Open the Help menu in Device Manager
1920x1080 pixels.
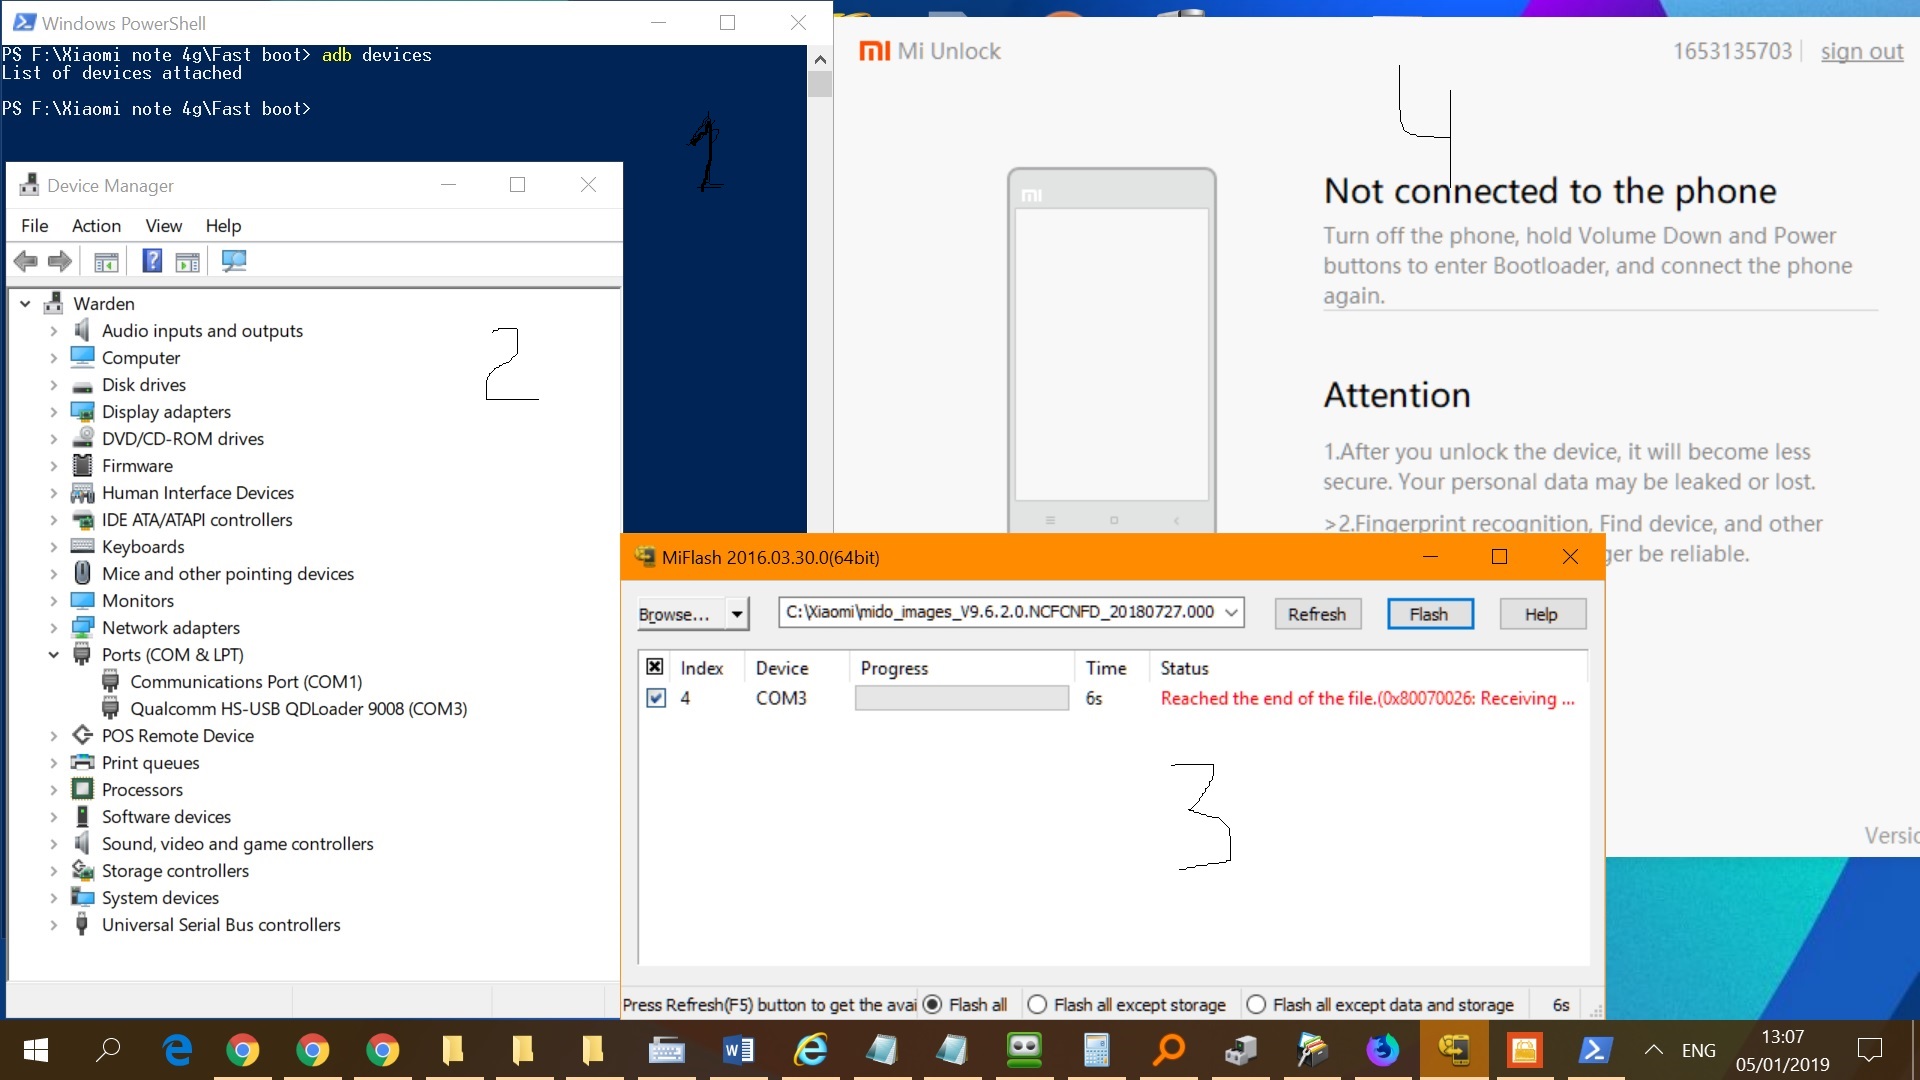[224, 225]
